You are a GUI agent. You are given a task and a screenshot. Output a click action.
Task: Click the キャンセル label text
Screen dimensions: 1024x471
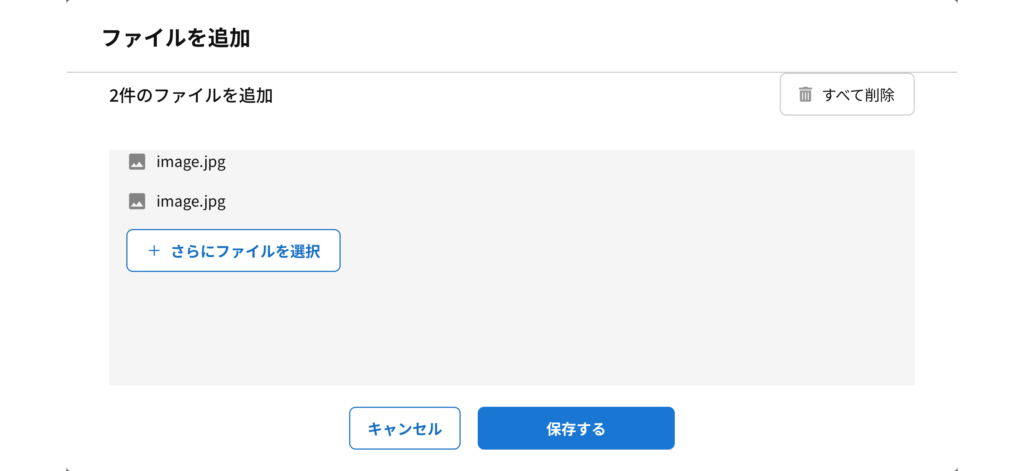404,429
